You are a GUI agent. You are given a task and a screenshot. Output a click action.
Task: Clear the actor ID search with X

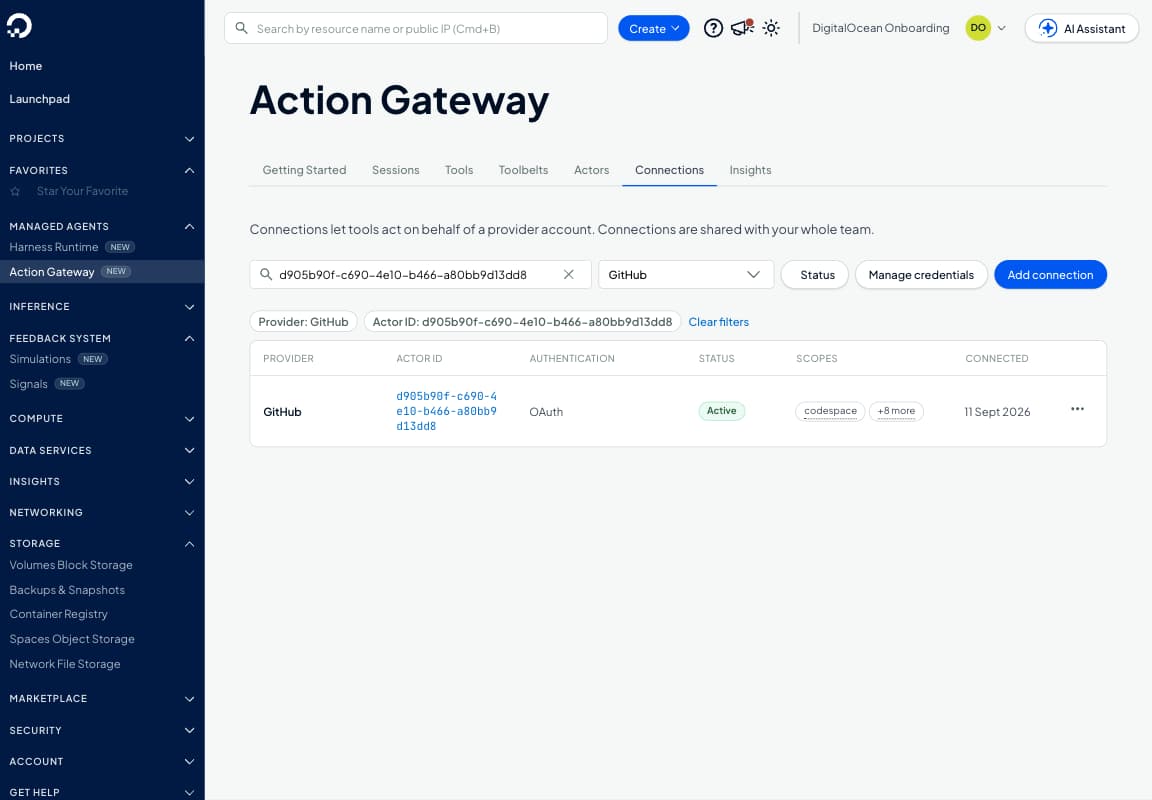569,275
